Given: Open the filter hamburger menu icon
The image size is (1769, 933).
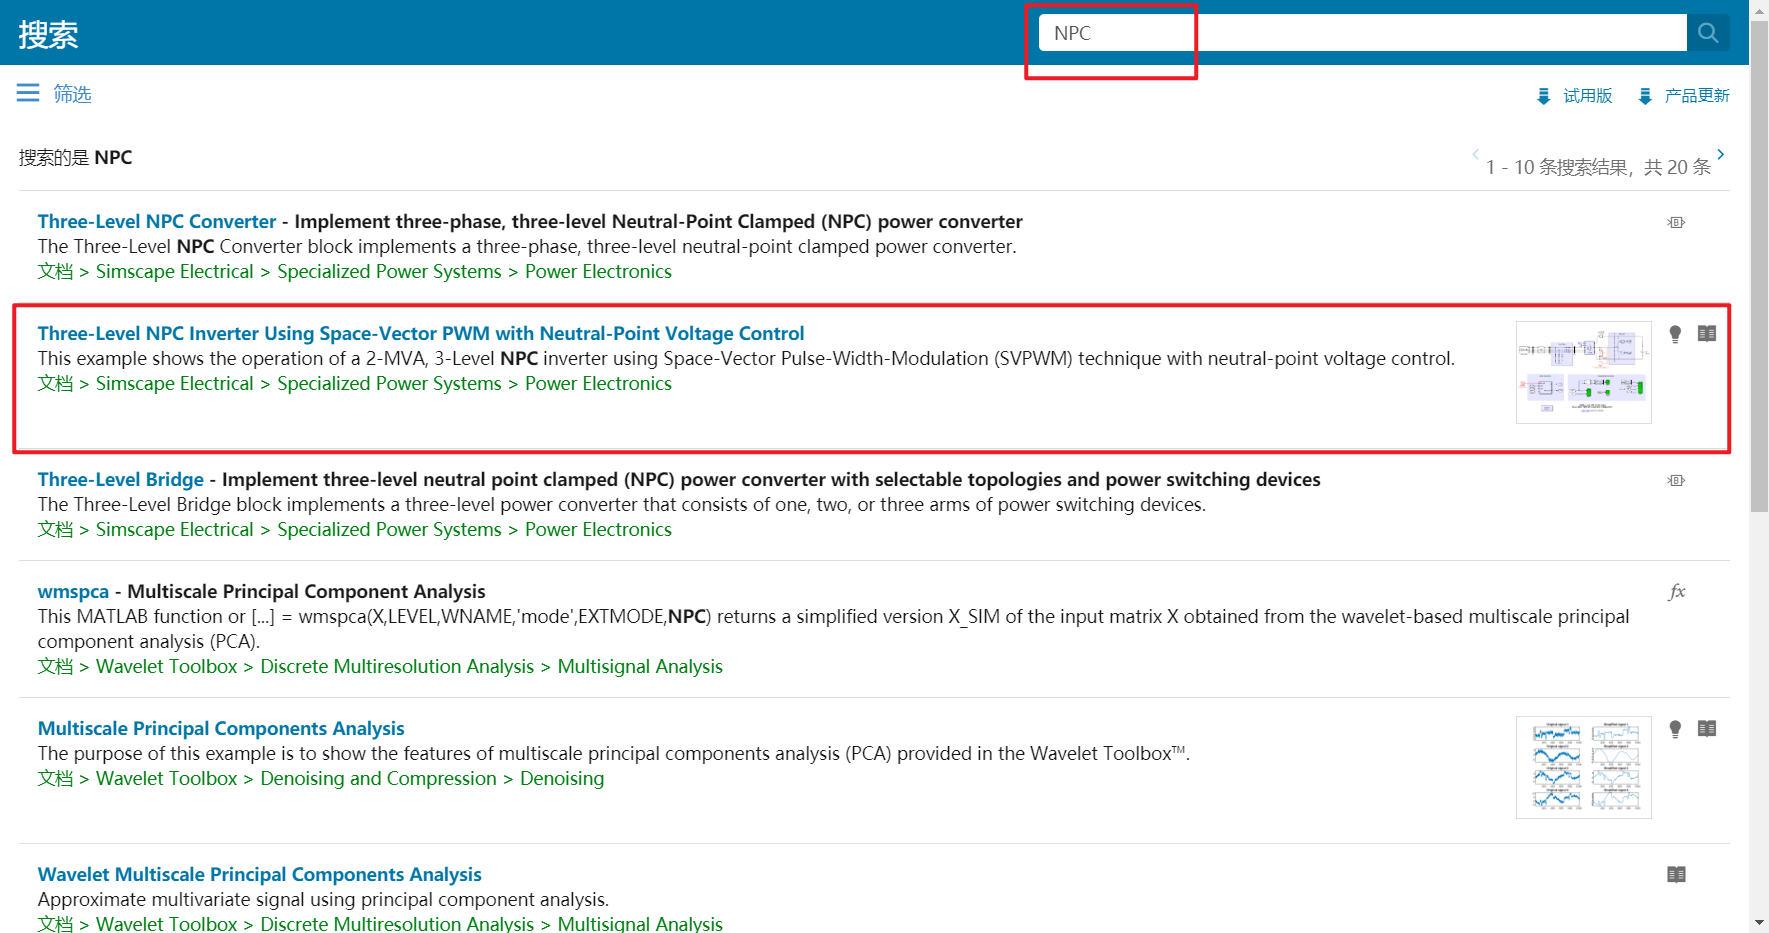Looking at the screenshot, I should [x=28, y=93].
